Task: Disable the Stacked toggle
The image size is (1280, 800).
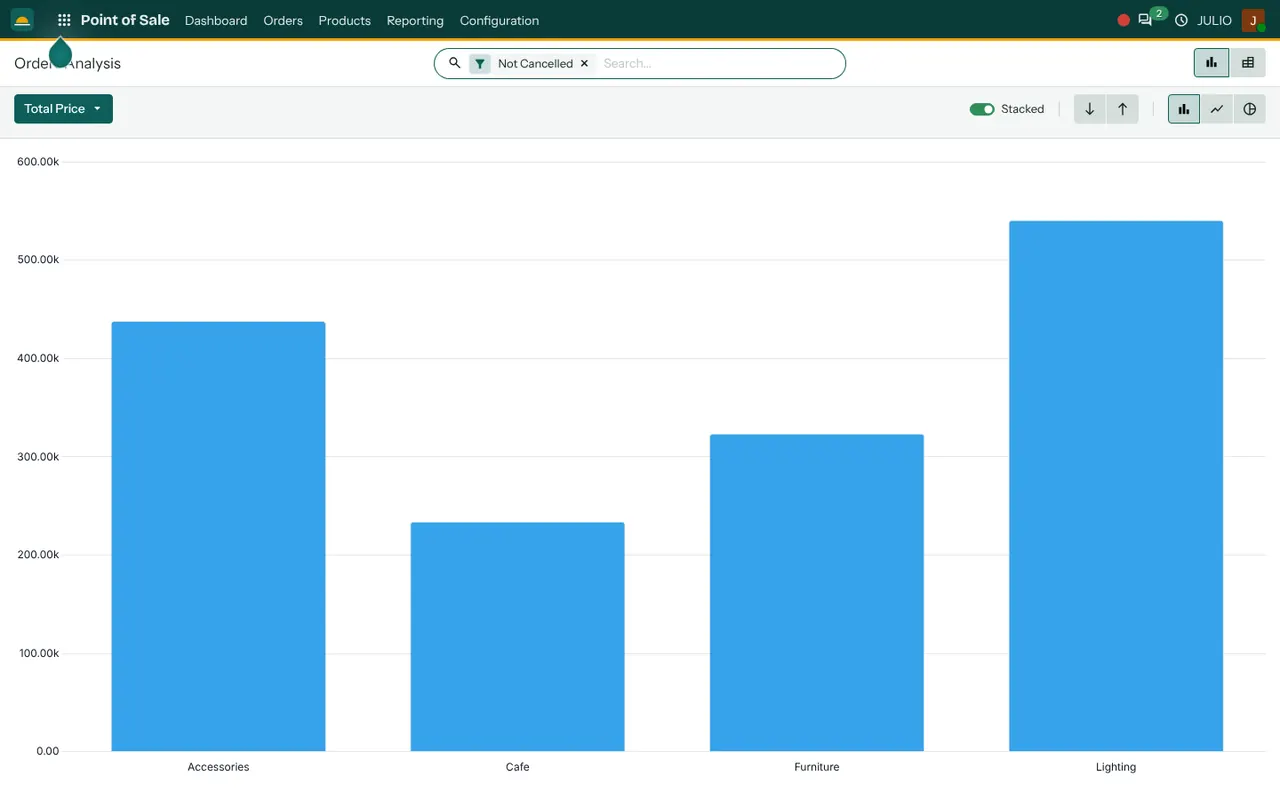Action: point(982,109)
